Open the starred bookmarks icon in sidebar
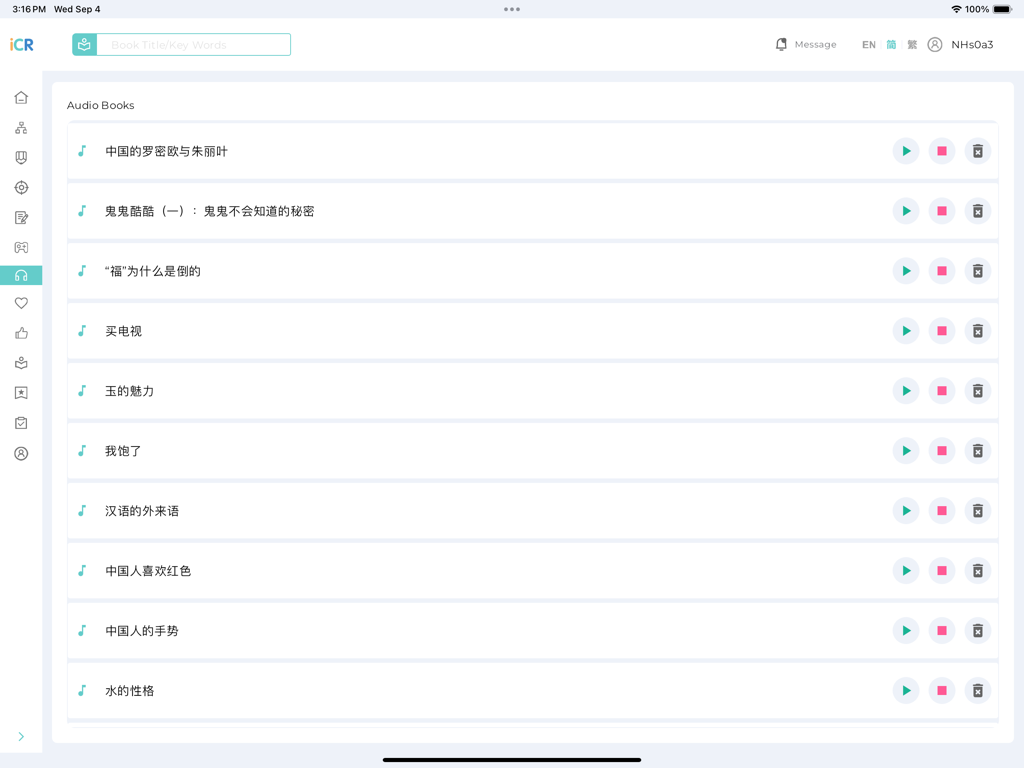 tap(21, 392)
